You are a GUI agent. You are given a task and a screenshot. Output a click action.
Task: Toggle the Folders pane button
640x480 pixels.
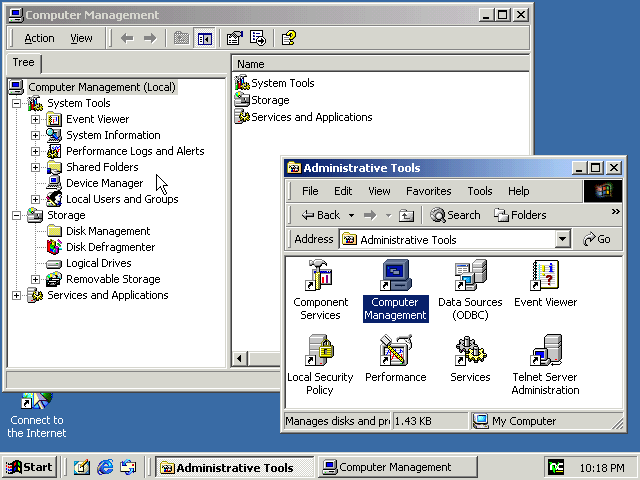(x=520, y=215)
